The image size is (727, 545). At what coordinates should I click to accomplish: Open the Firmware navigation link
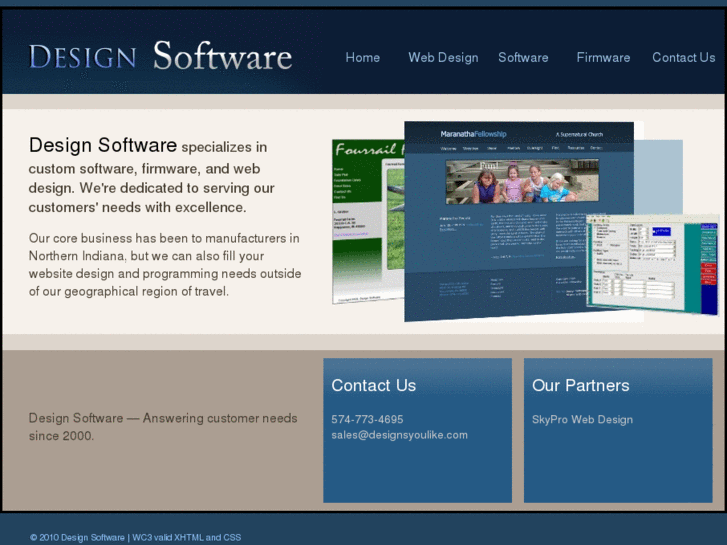[603, 58]
